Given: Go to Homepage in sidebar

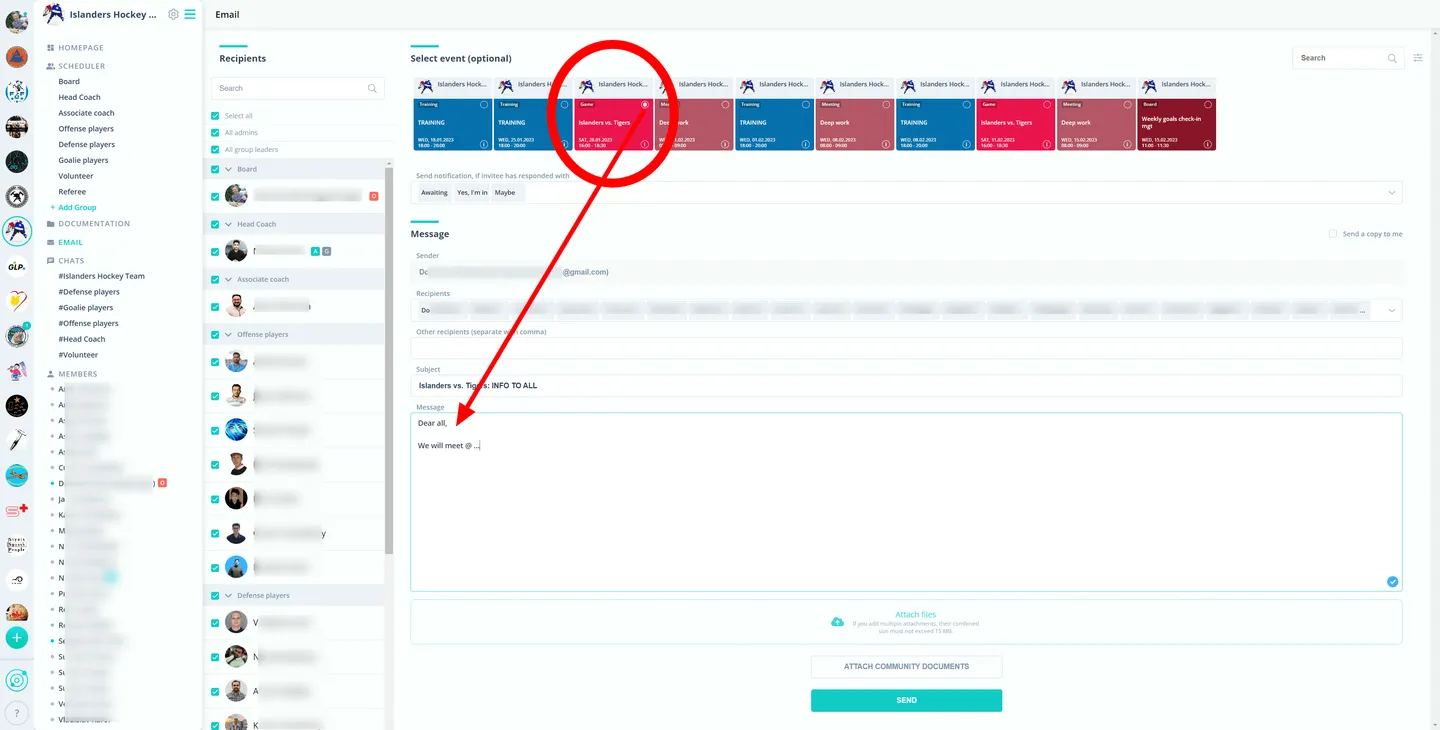Looking at the screenshot, I should [x=80, y=48].
